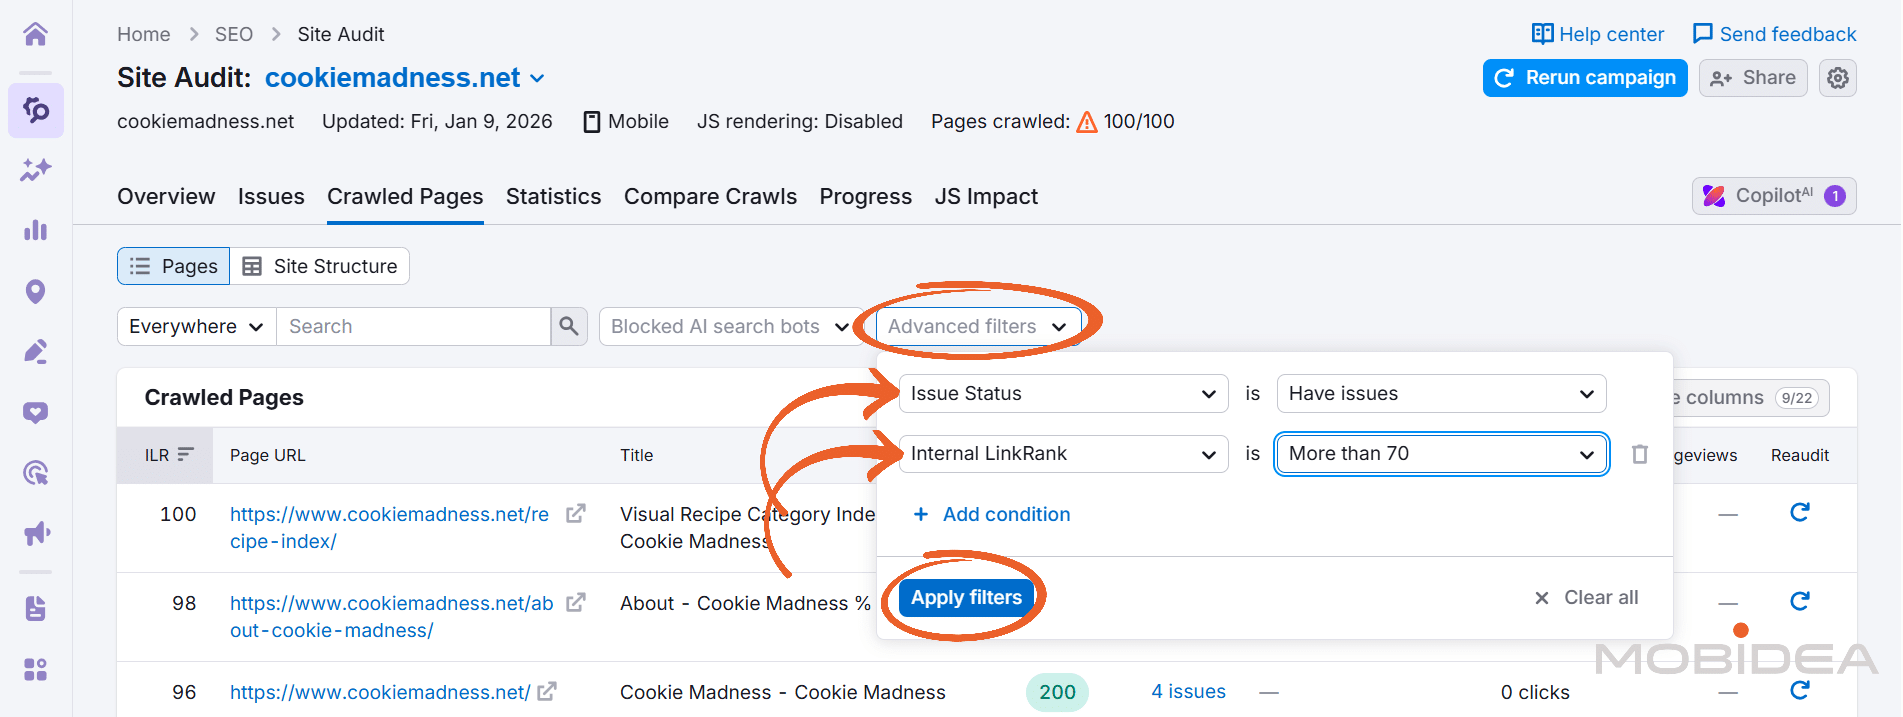Switch to the JS Impact tab
This screenshot has width=1903, height=717.
click(x=986, y=197)
